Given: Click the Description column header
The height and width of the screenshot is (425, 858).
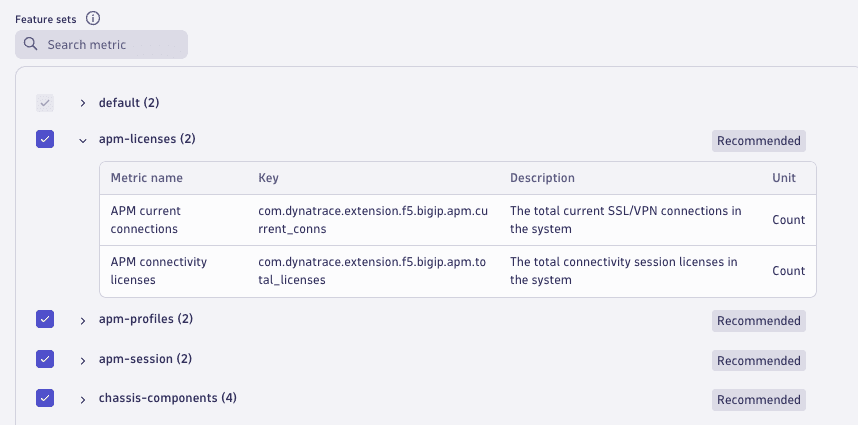Looking at the screenshot, I should [542, 178].
